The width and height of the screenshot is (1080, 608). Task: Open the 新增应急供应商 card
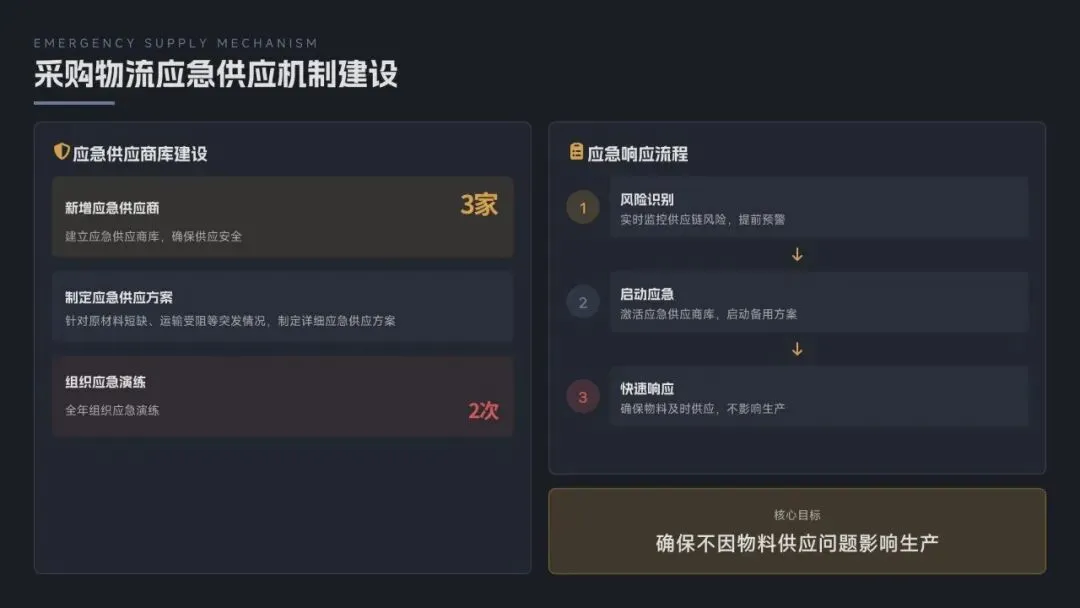point(282,217)
